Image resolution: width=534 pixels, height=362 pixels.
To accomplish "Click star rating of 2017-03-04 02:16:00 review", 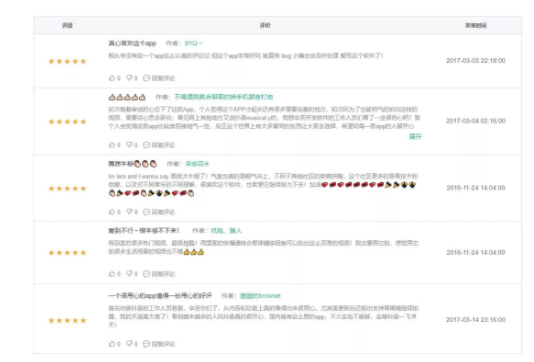I will [x=67, y=122].
